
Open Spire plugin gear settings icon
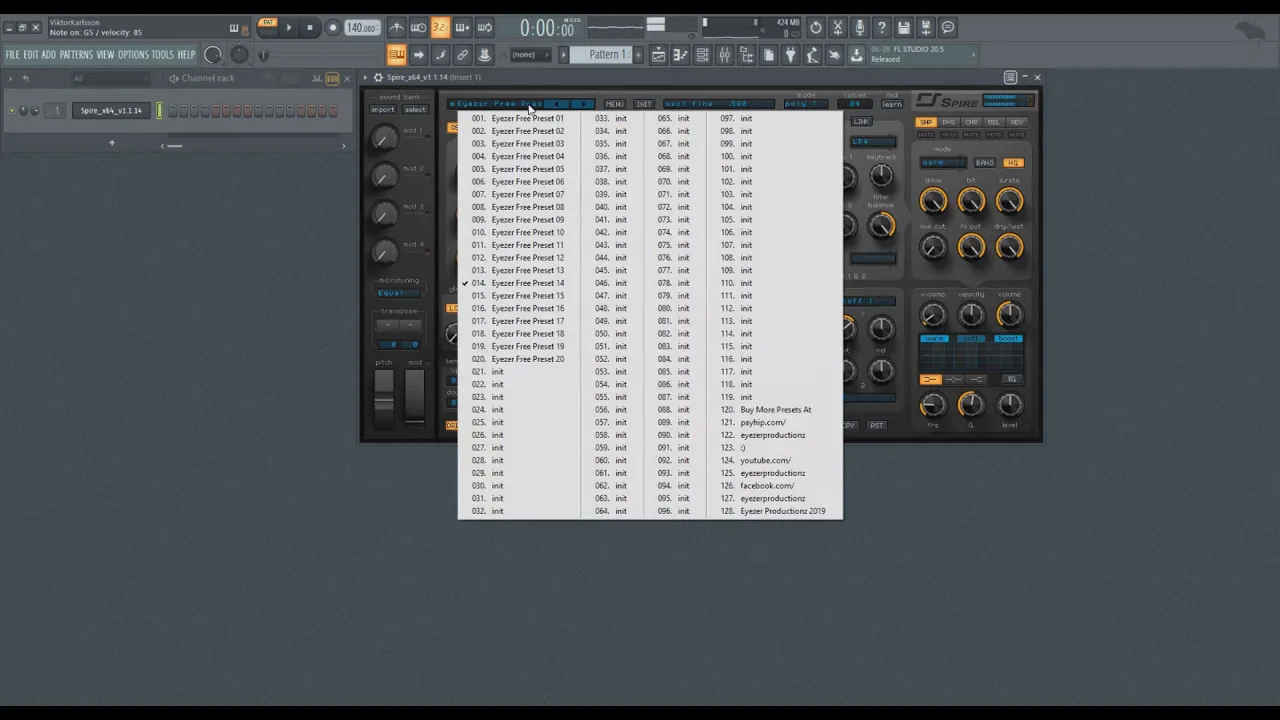pyautogui.click(x=378, y=77)
